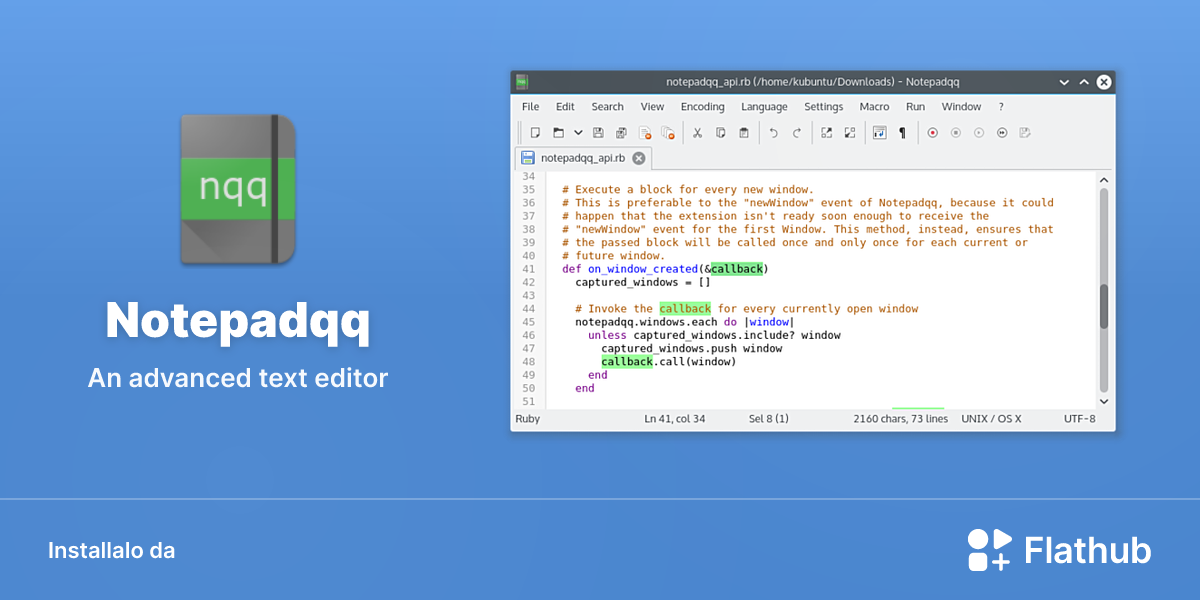This screenshot has height=600, width=1200.
Task: Open the Run menu
Action: click(x=915, y=107)
